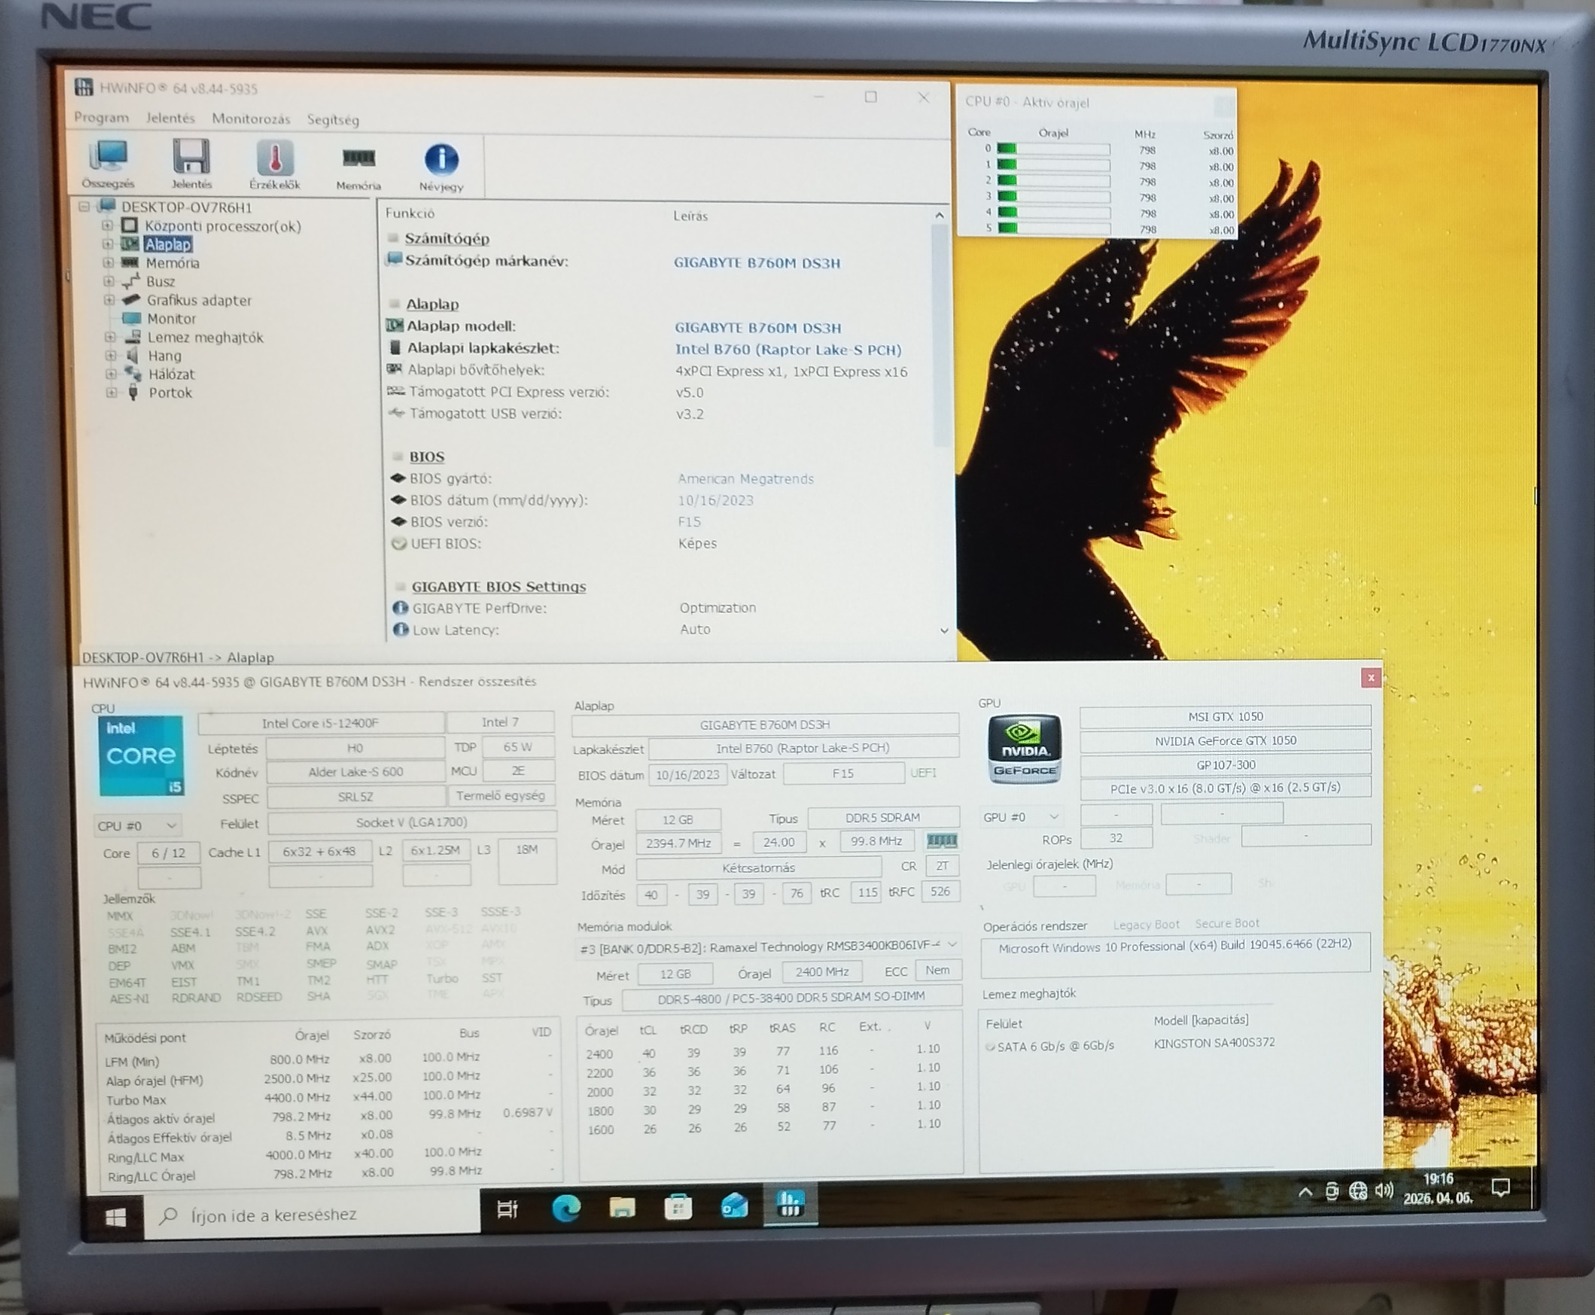Click the MSI GTX 1050 field

1225,716
